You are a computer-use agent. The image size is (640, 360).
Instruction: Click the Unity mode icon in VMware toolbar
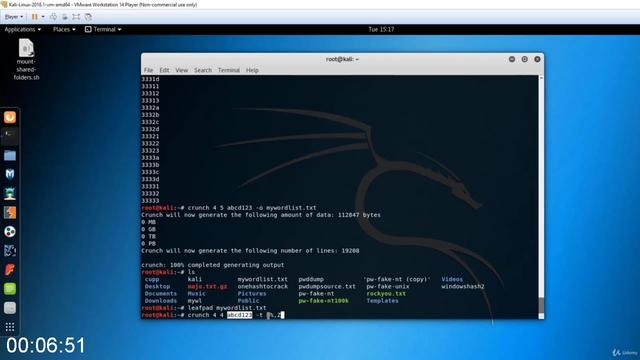pos(88,17)
